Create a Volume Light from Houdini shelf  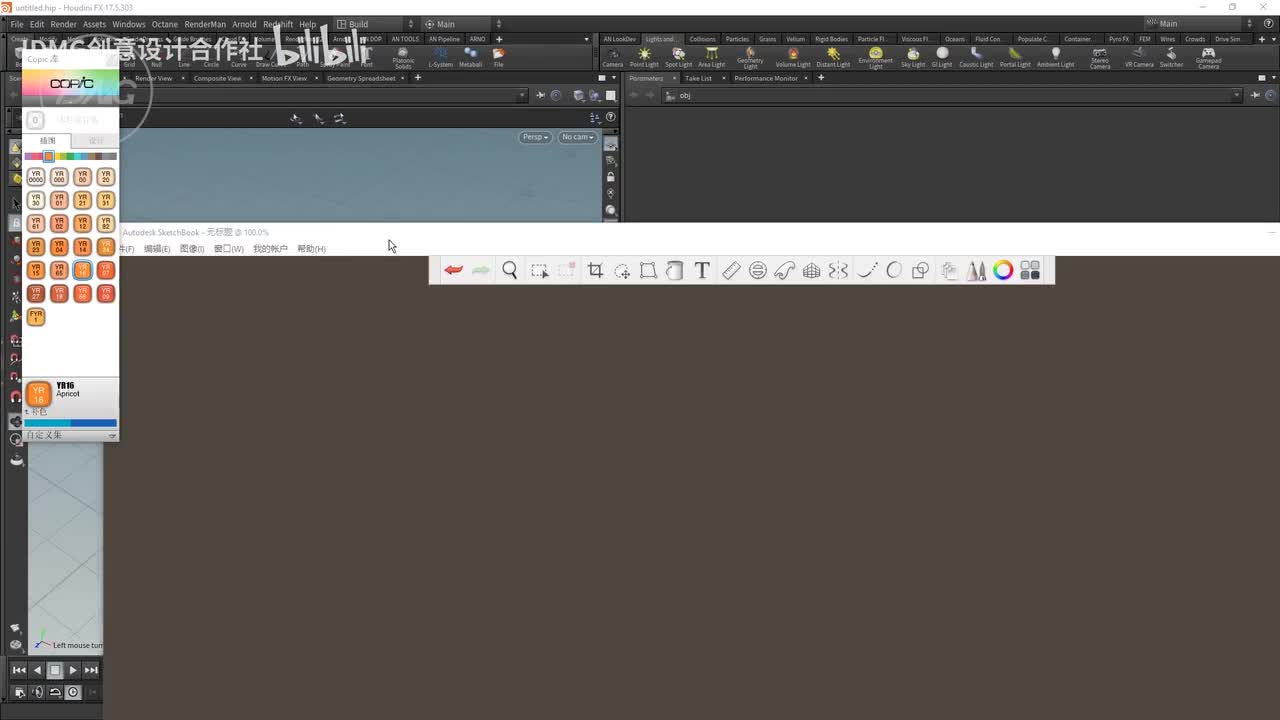point(793,58)
